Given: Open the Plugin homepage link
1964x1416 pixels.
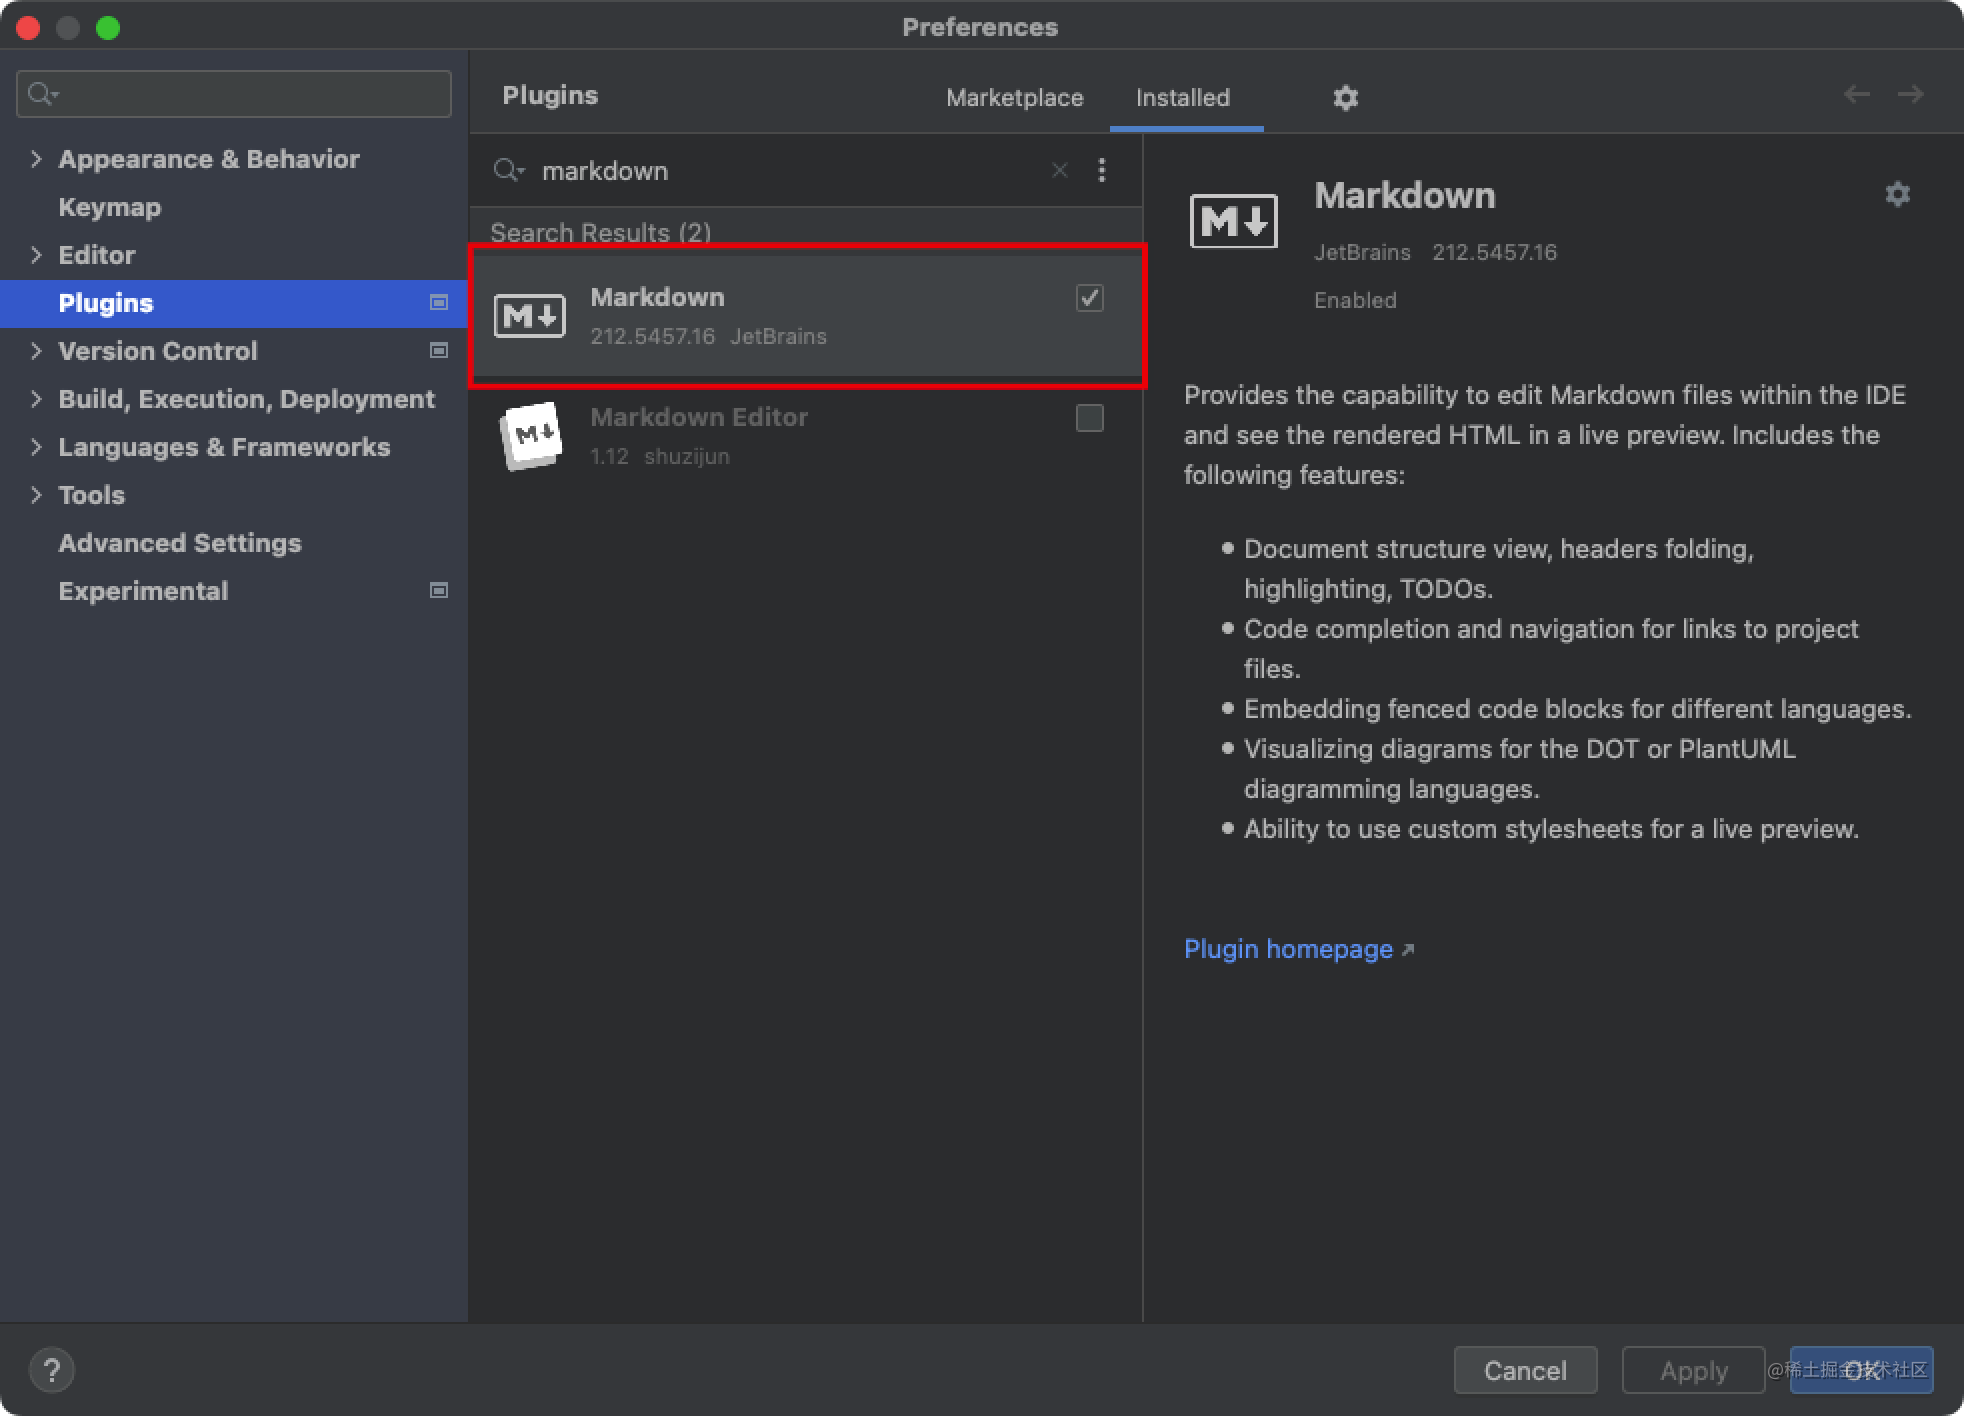Looking at the screenshot, I should (x=1288, y=949).
